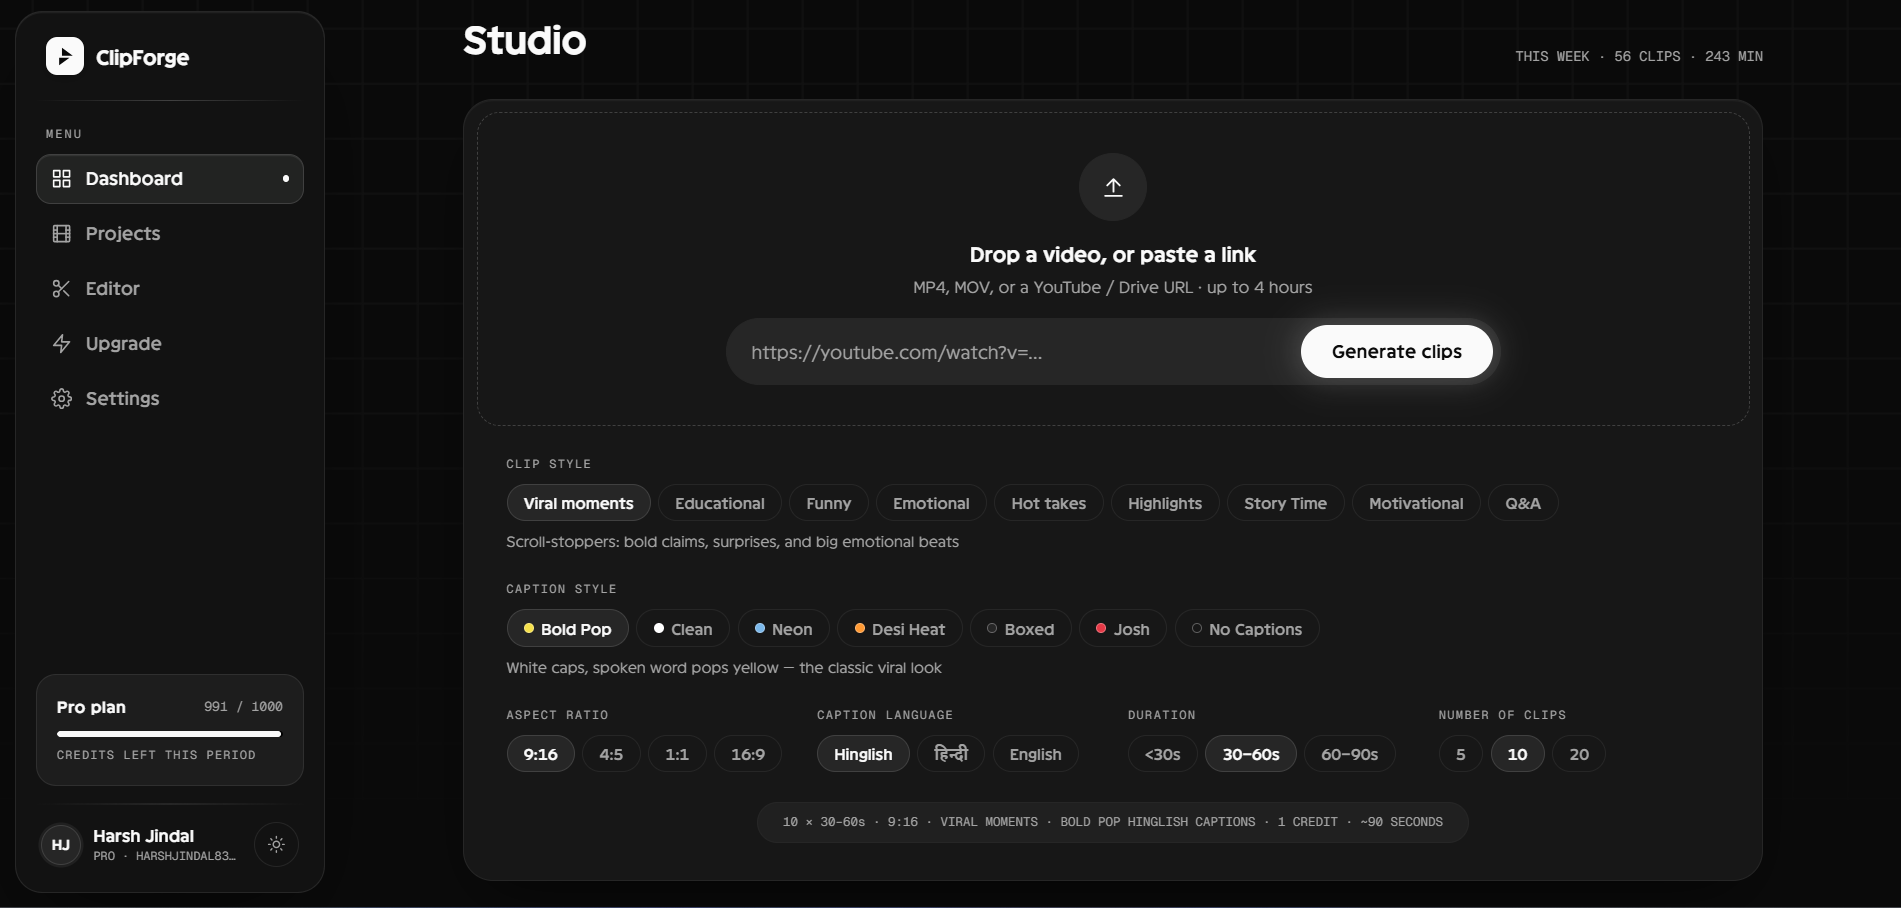Click the 'Drop a video, or paste a link' heading
Viewport: 1901px width, 908px height.
click(1113, 255)
